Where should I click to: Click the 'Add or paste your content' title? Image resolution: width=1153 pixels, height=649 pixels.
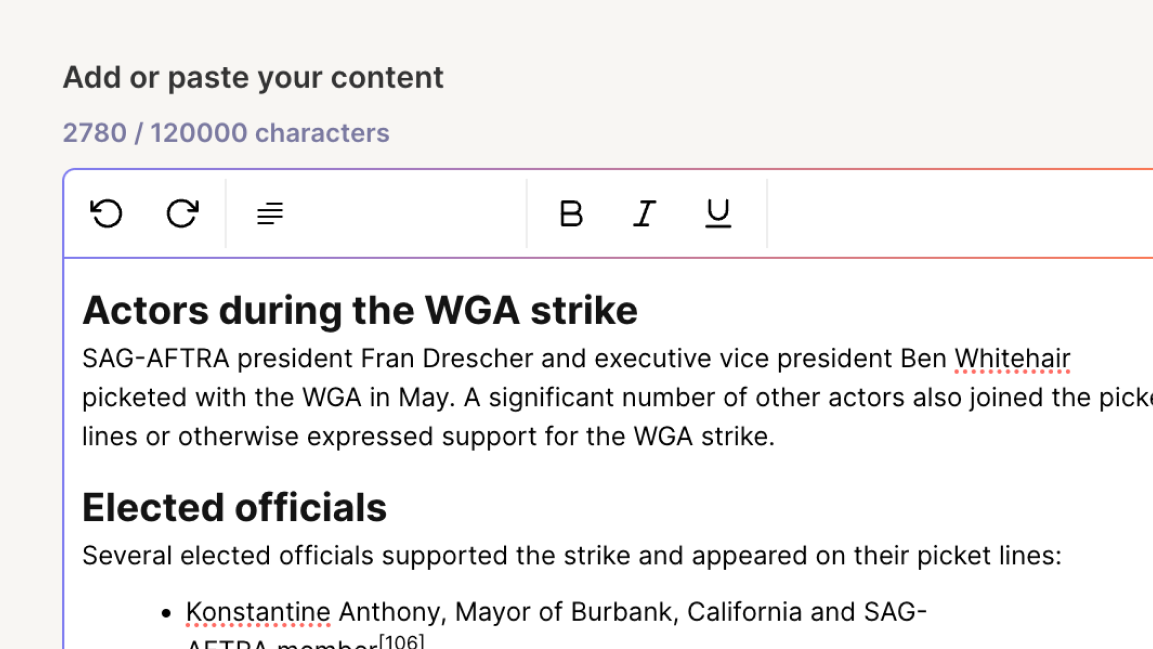point(253,78)
